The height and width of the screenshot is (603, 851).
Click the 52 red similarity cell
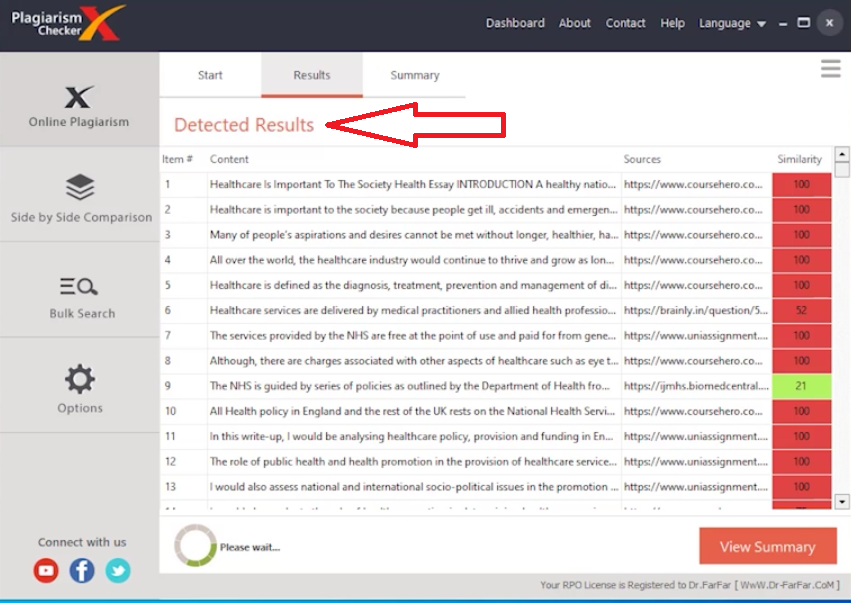point(801,310)
